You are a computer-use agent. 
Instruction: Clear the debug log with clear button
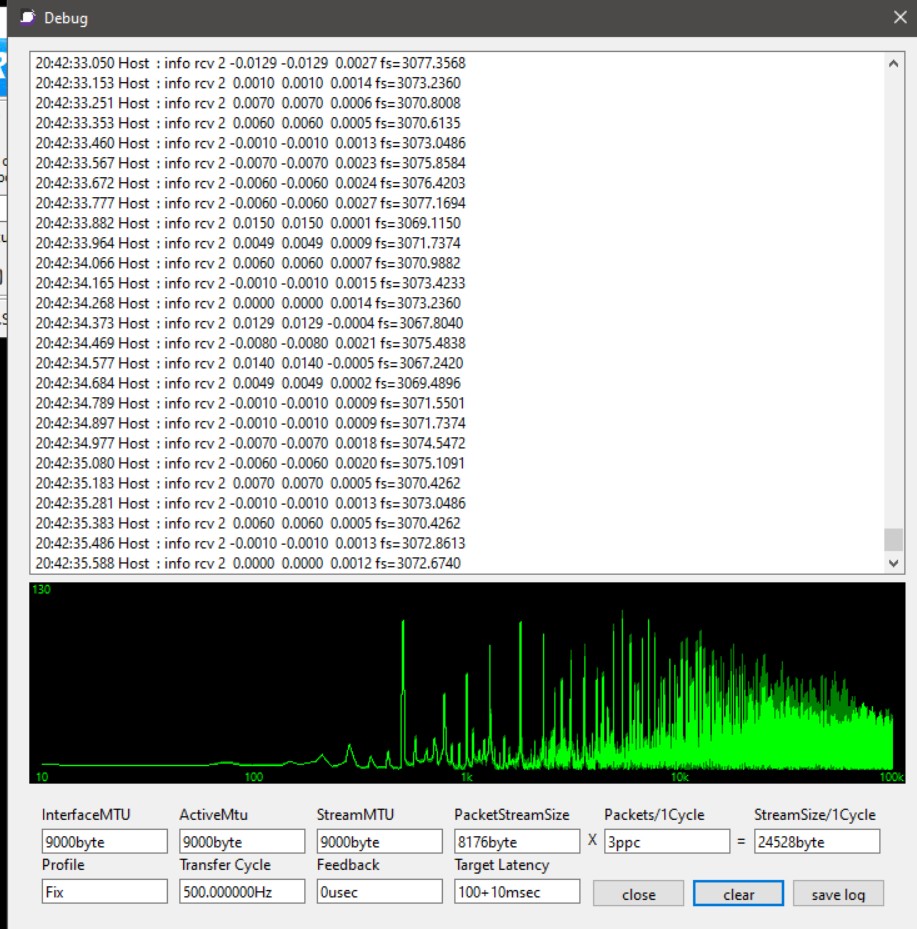click(x=738, y=894)
